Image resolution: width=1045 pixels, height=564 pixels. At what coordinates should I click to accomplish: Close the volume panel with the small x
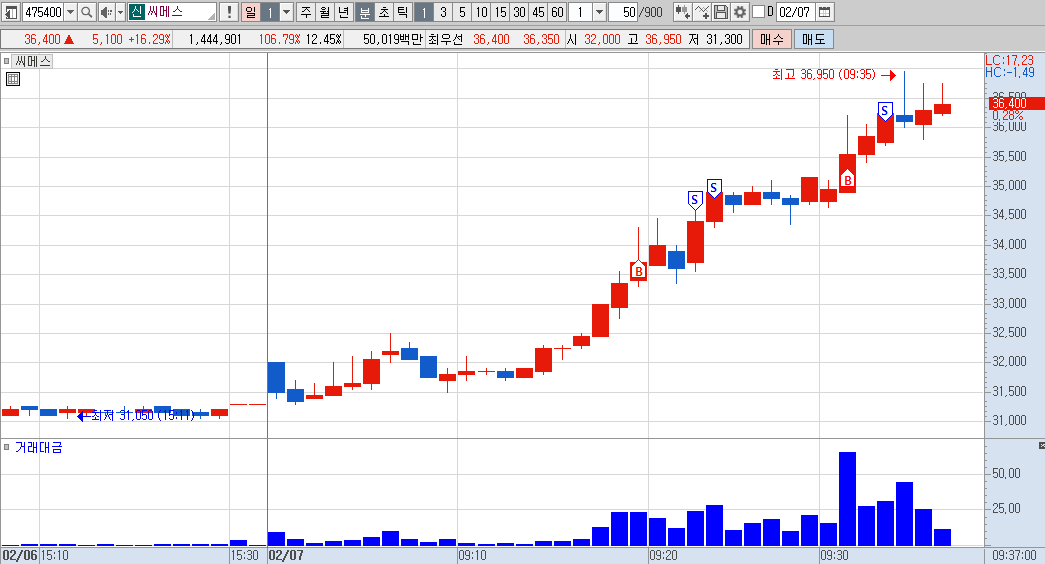pos(1042,445)
